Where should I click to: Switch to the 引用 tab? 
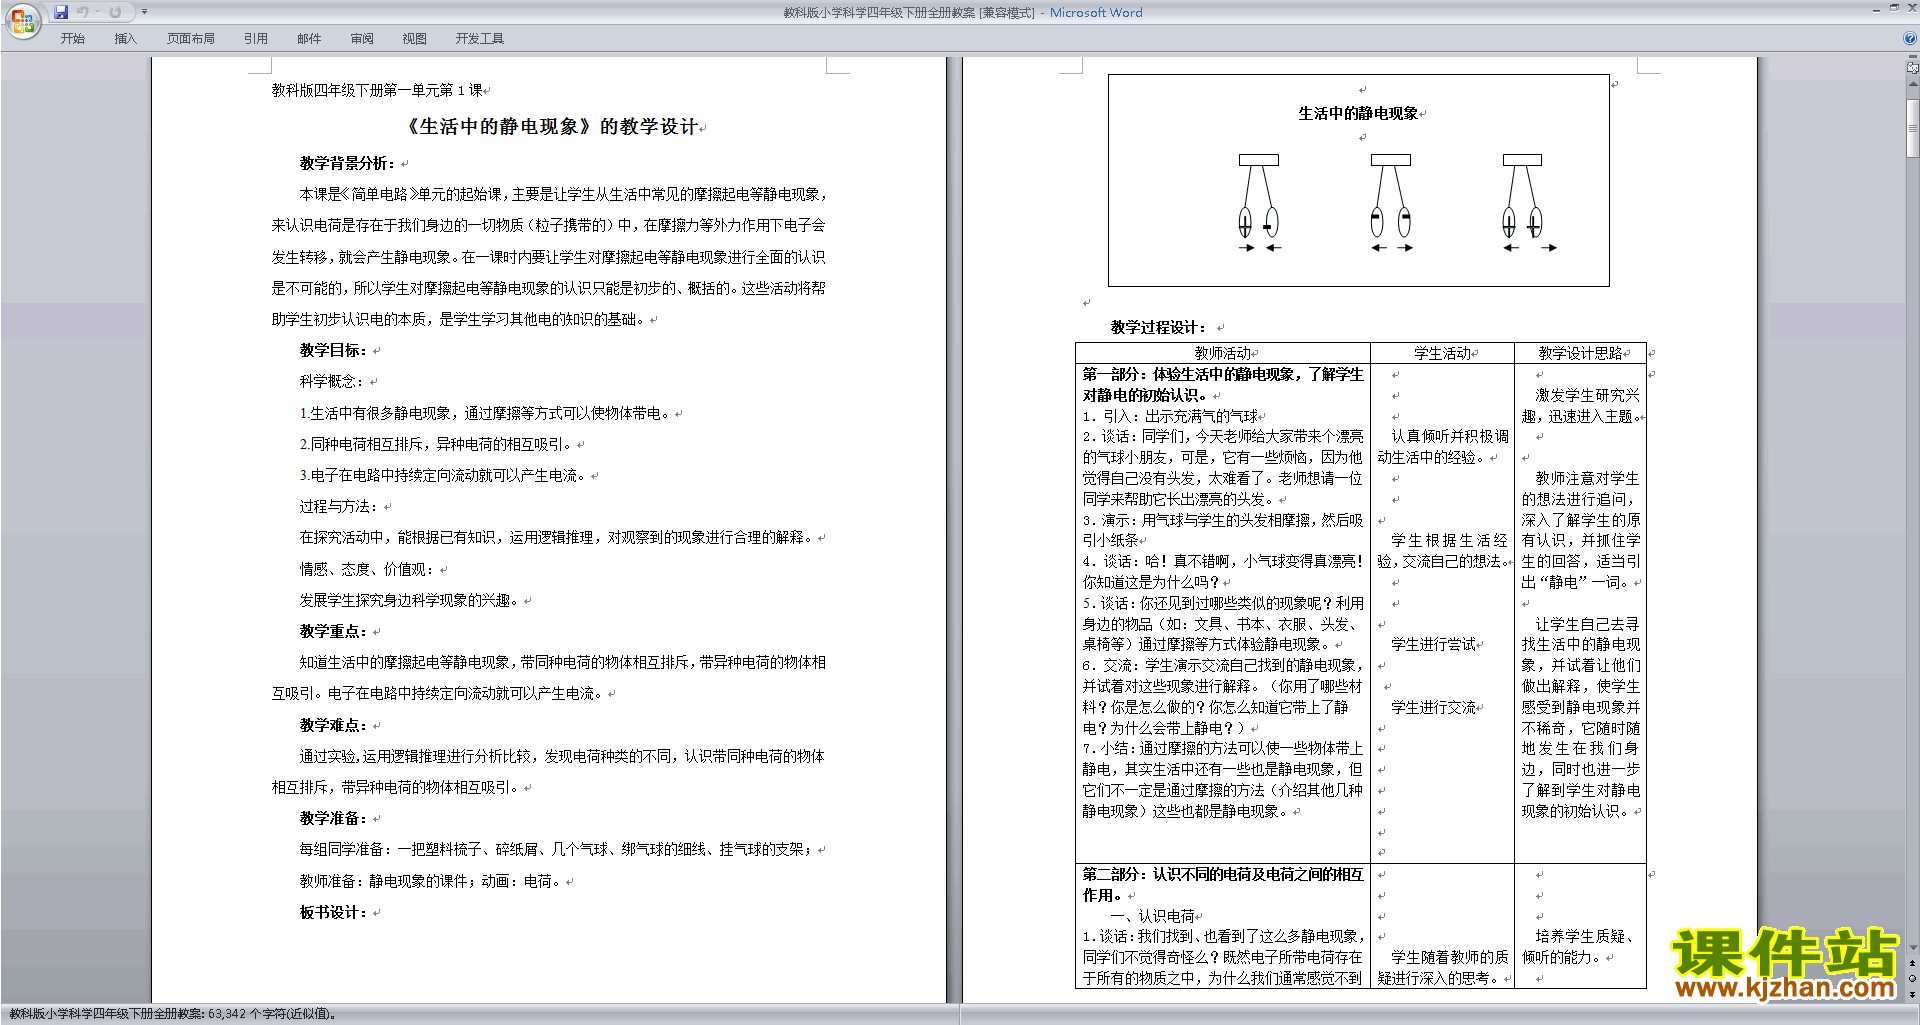pyautogui.click(x=256, y=39)
